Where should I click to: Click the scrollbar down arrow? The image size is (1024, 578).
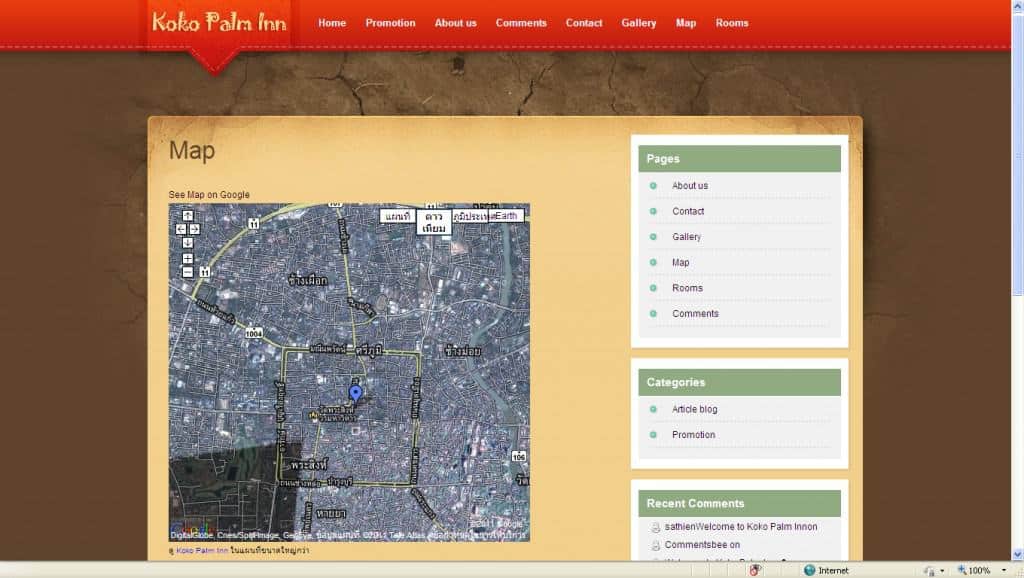(x=1017, y=554)
